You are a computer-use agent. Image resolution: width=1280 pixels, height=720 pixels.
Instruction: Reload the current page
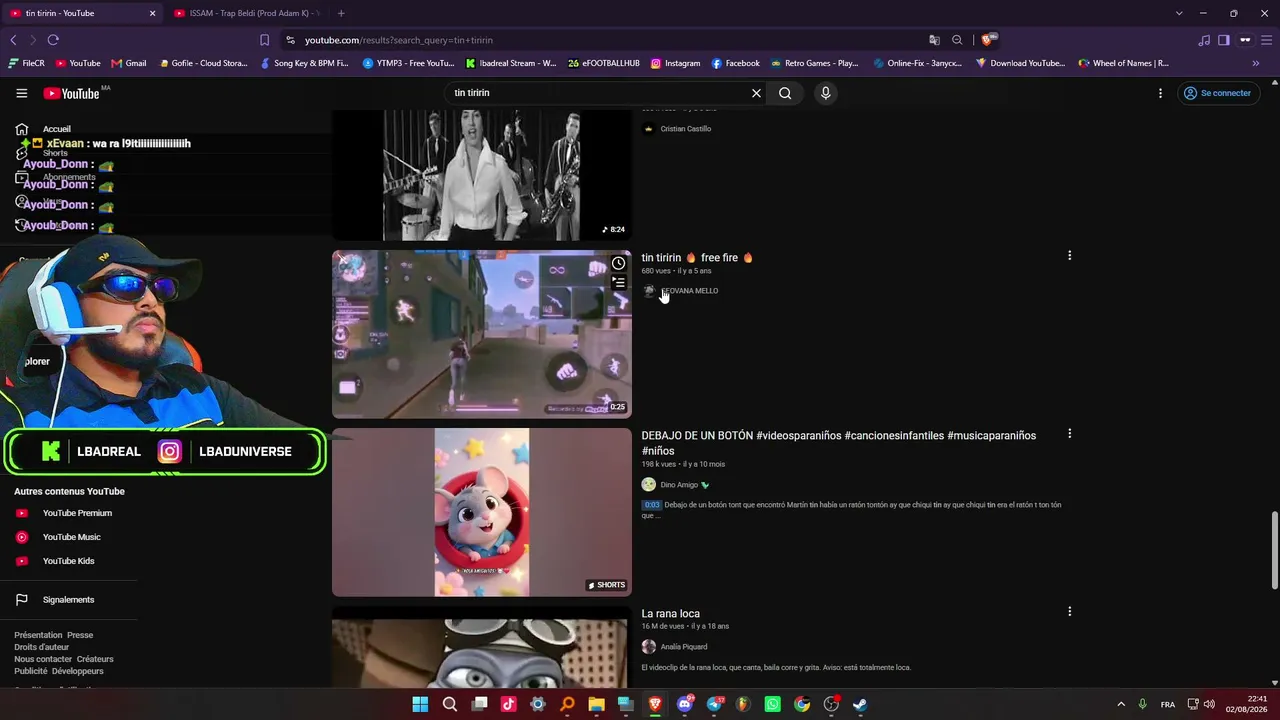53,40
